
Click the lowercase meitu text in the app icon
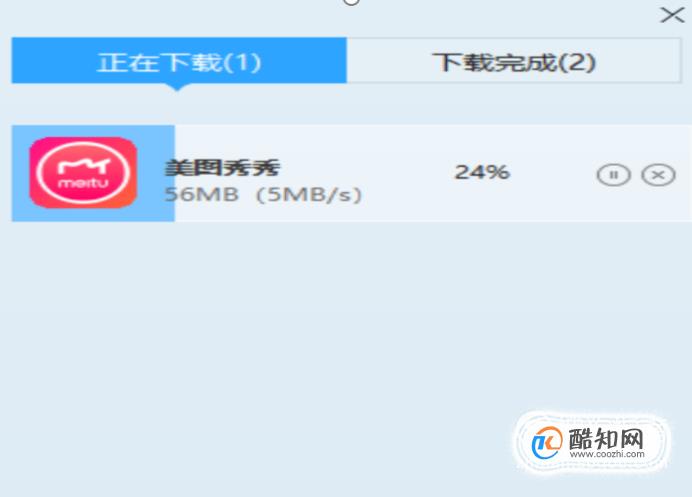pyautogui.click(x=83, y=182)
